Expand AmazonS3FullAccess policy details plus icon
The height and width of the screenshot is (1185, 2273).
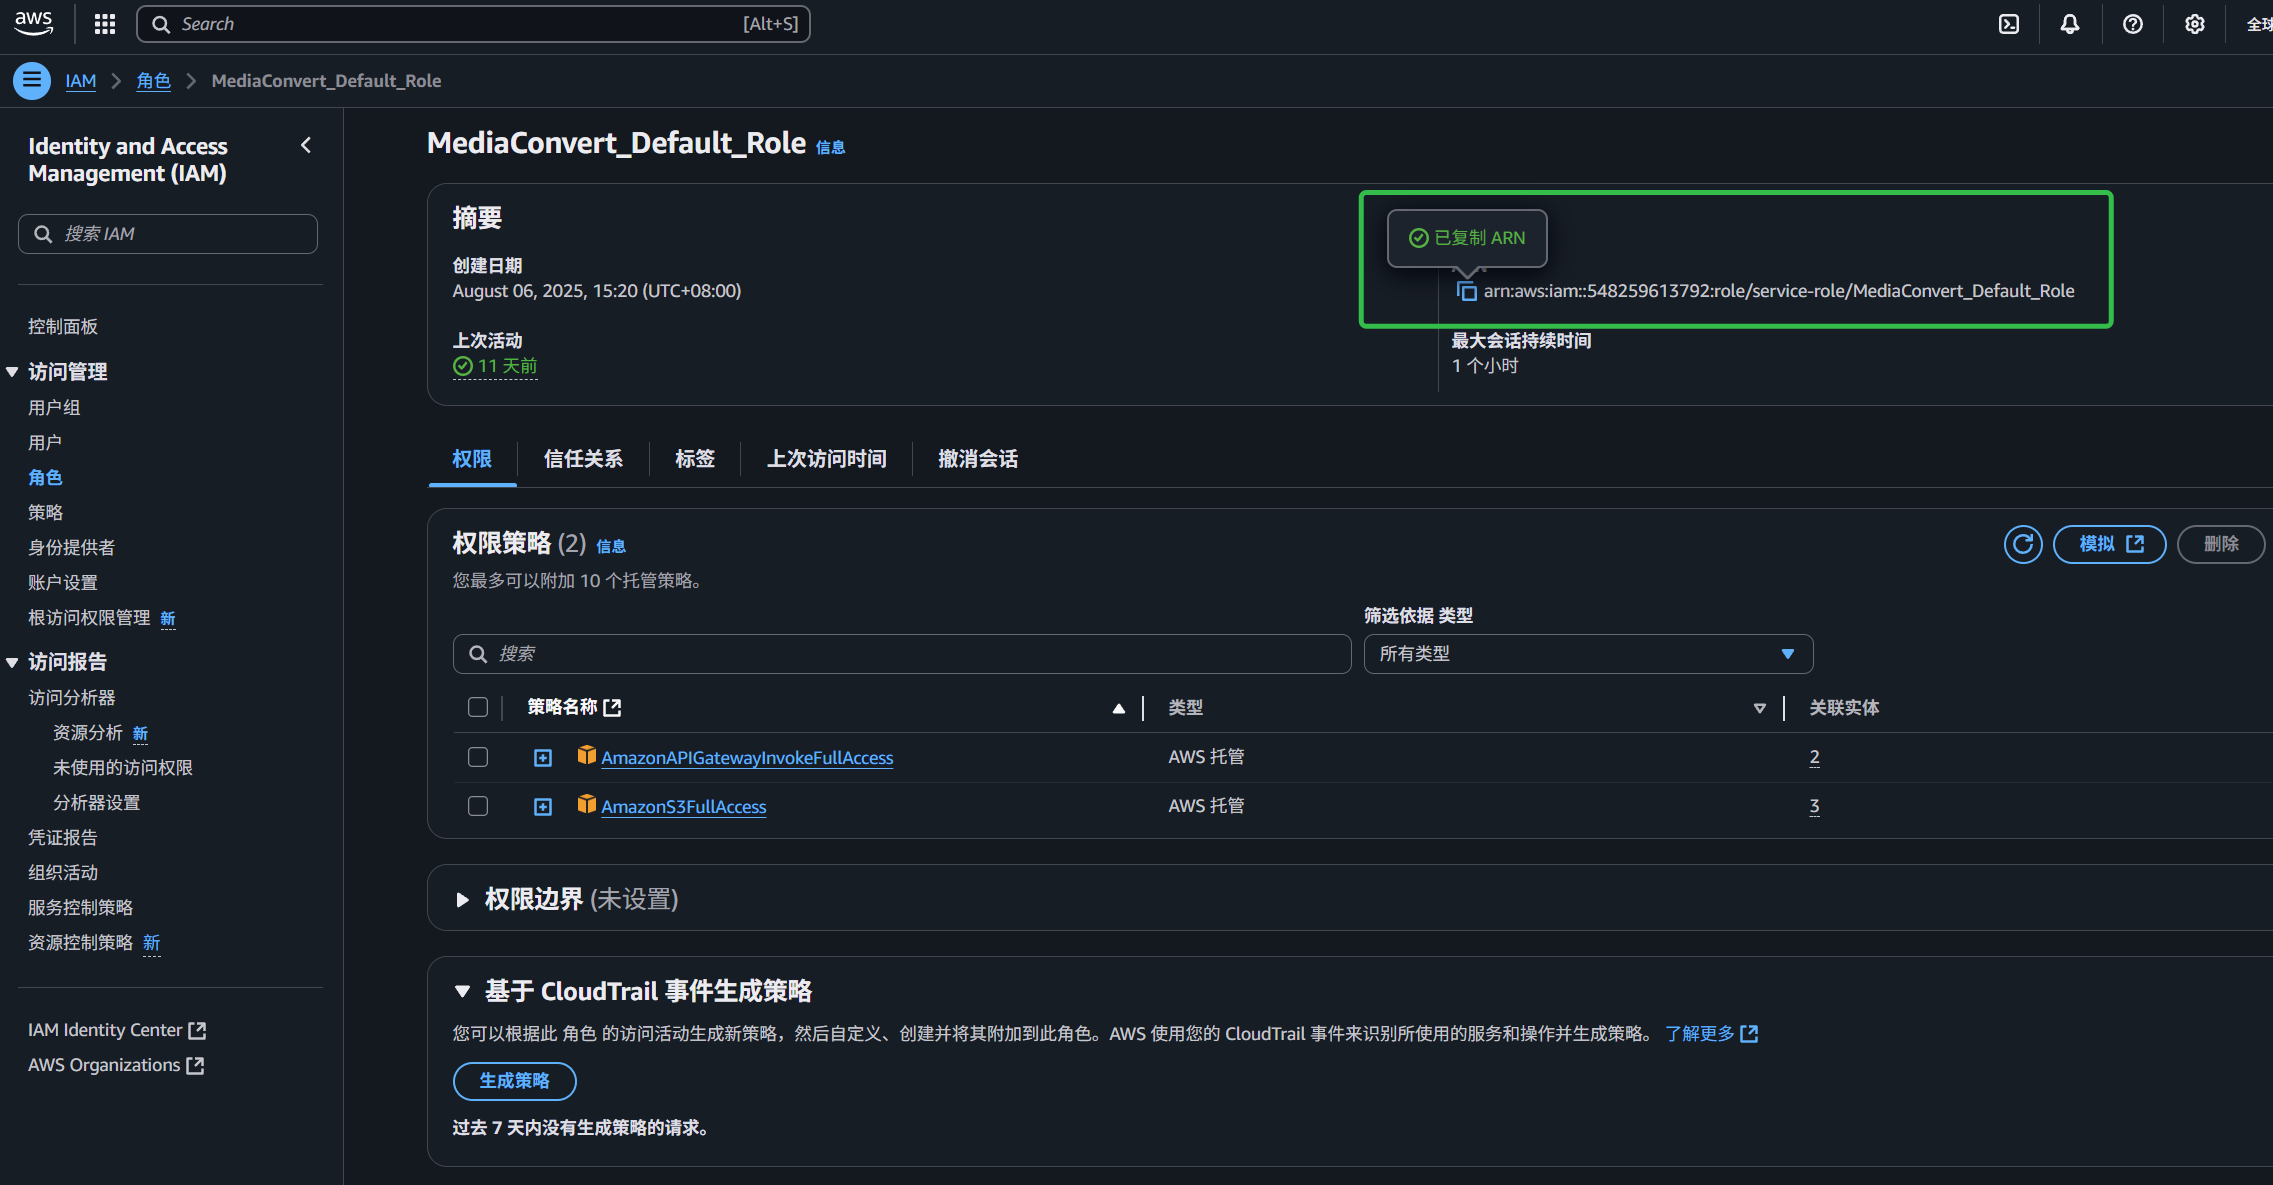543,807
